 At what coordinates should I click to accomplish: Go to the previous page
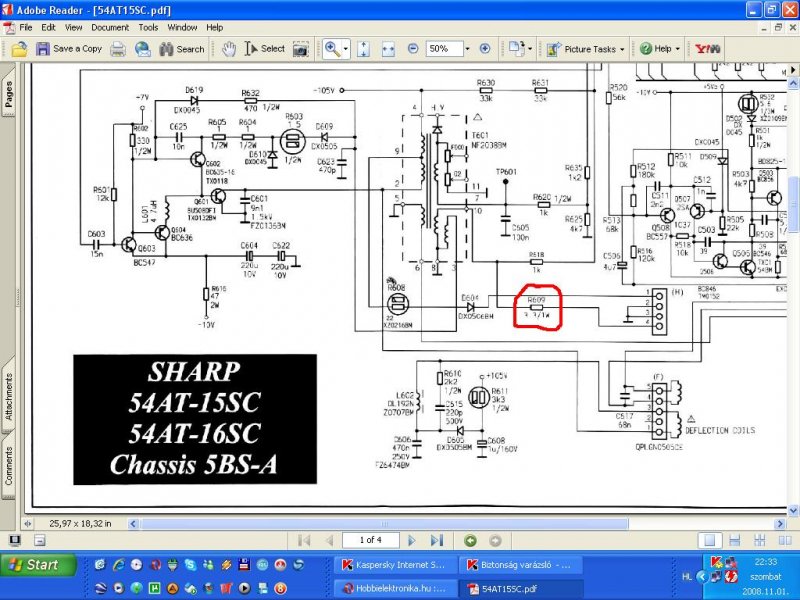point(329,540)
